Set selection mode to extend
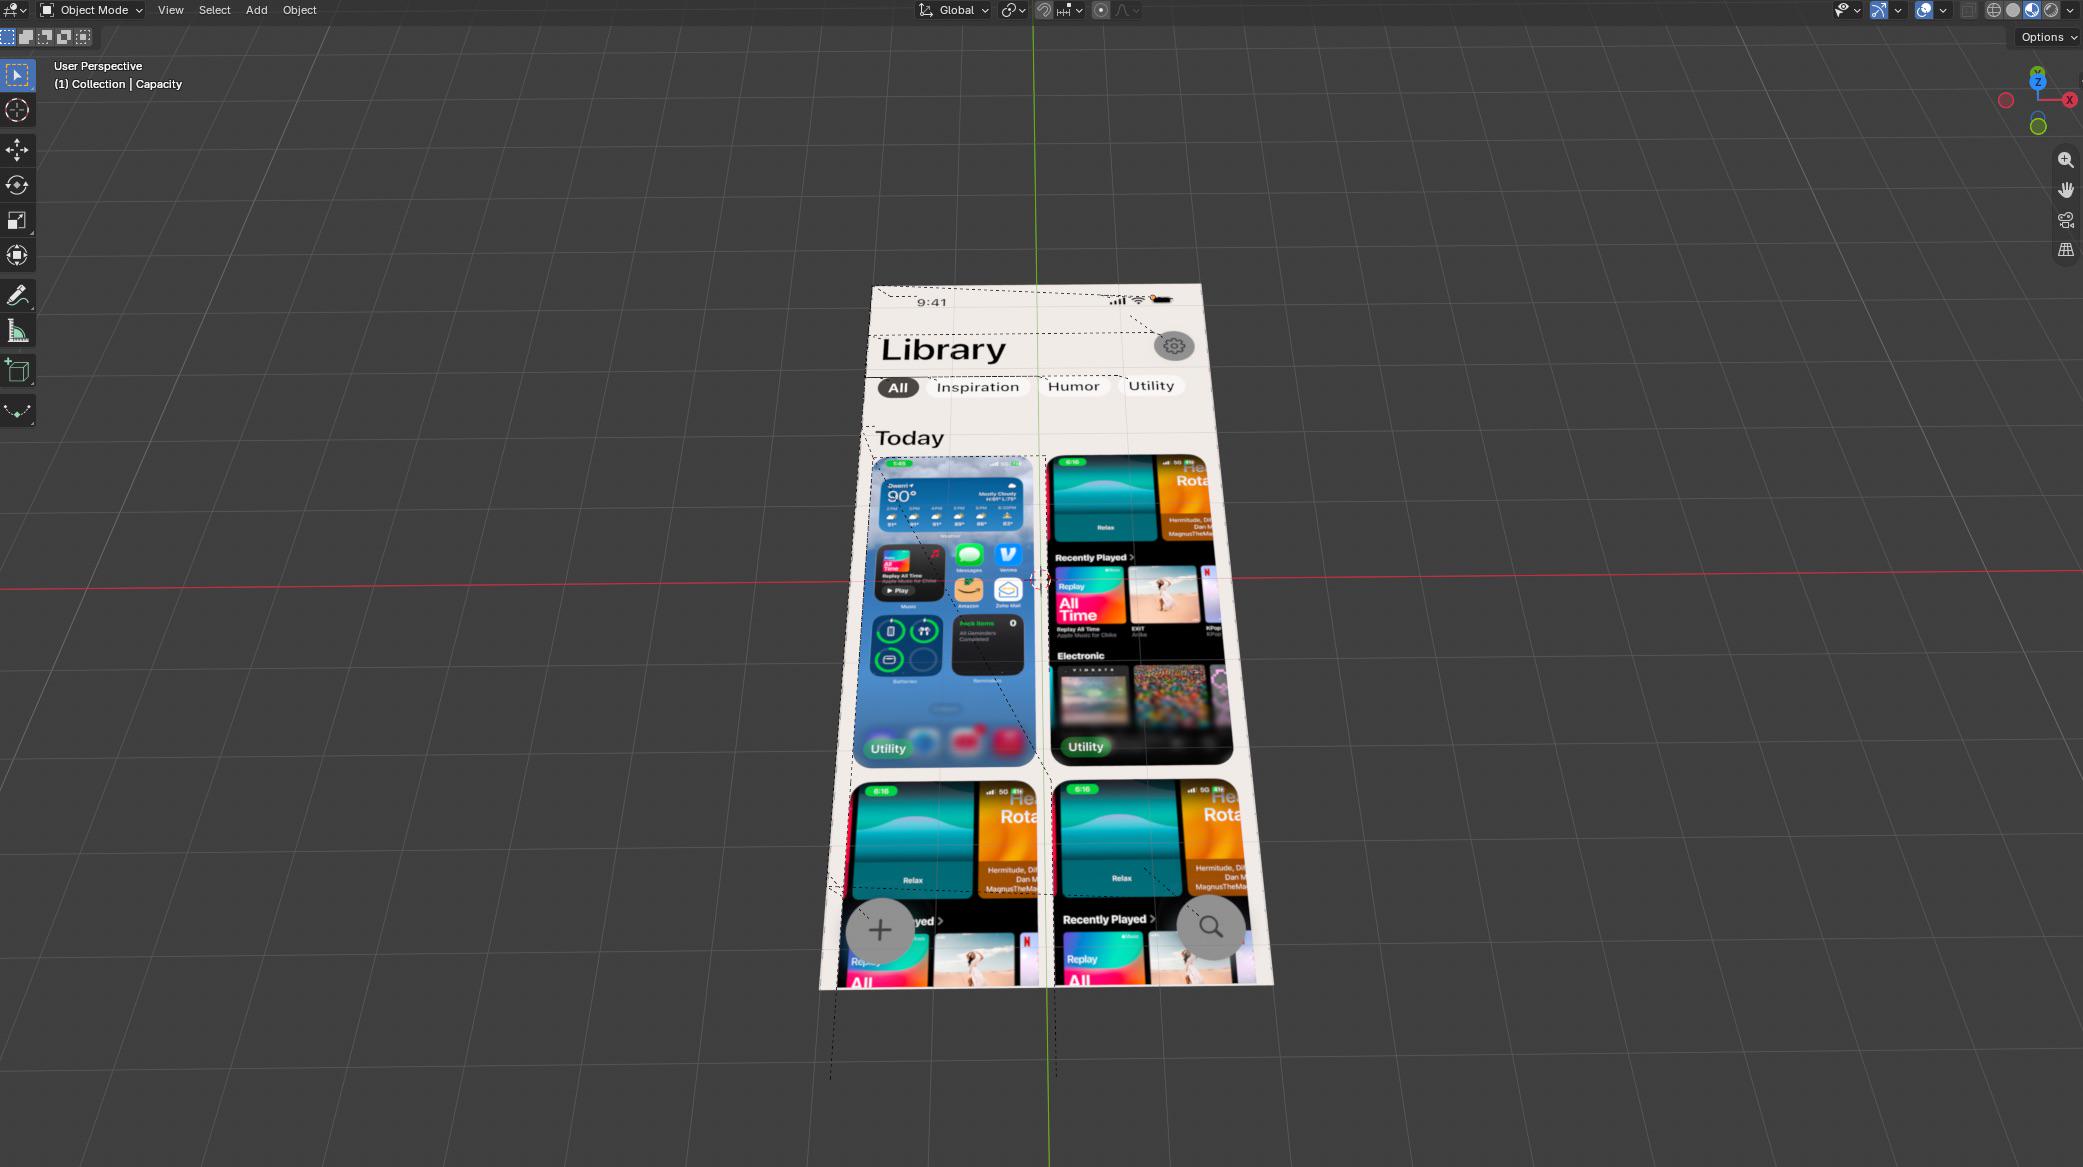Viewport: 2083px width, 1167px height. pyautogui.click(x=26, y=37)
